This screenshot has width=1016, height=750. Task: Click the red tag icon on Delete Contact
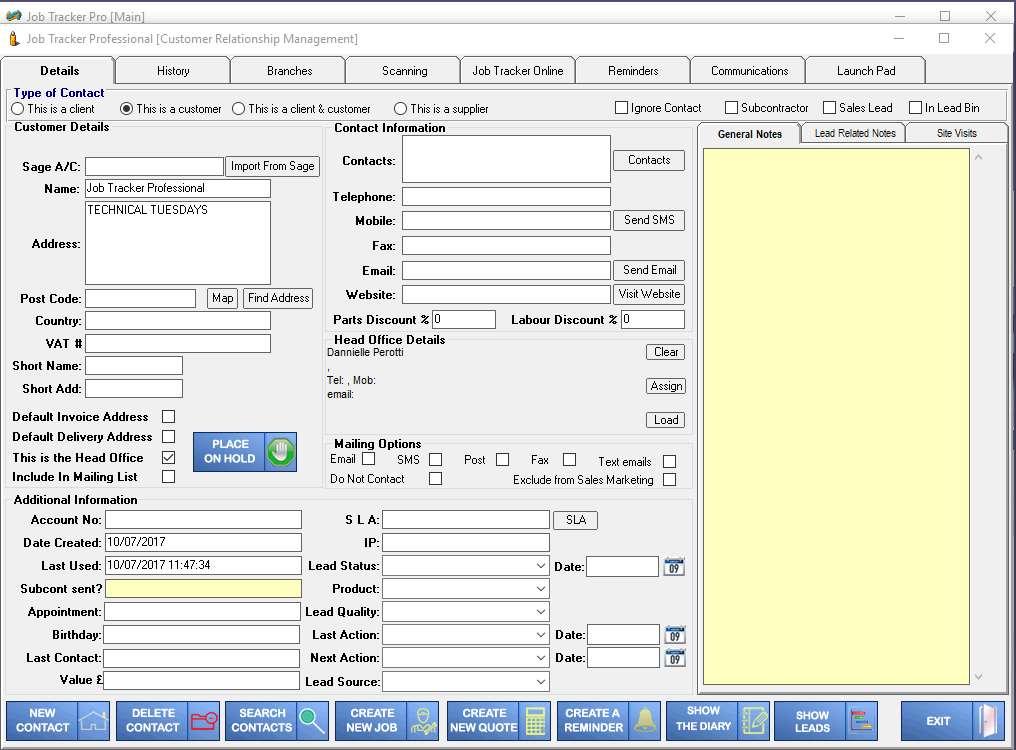click(203, 720)
